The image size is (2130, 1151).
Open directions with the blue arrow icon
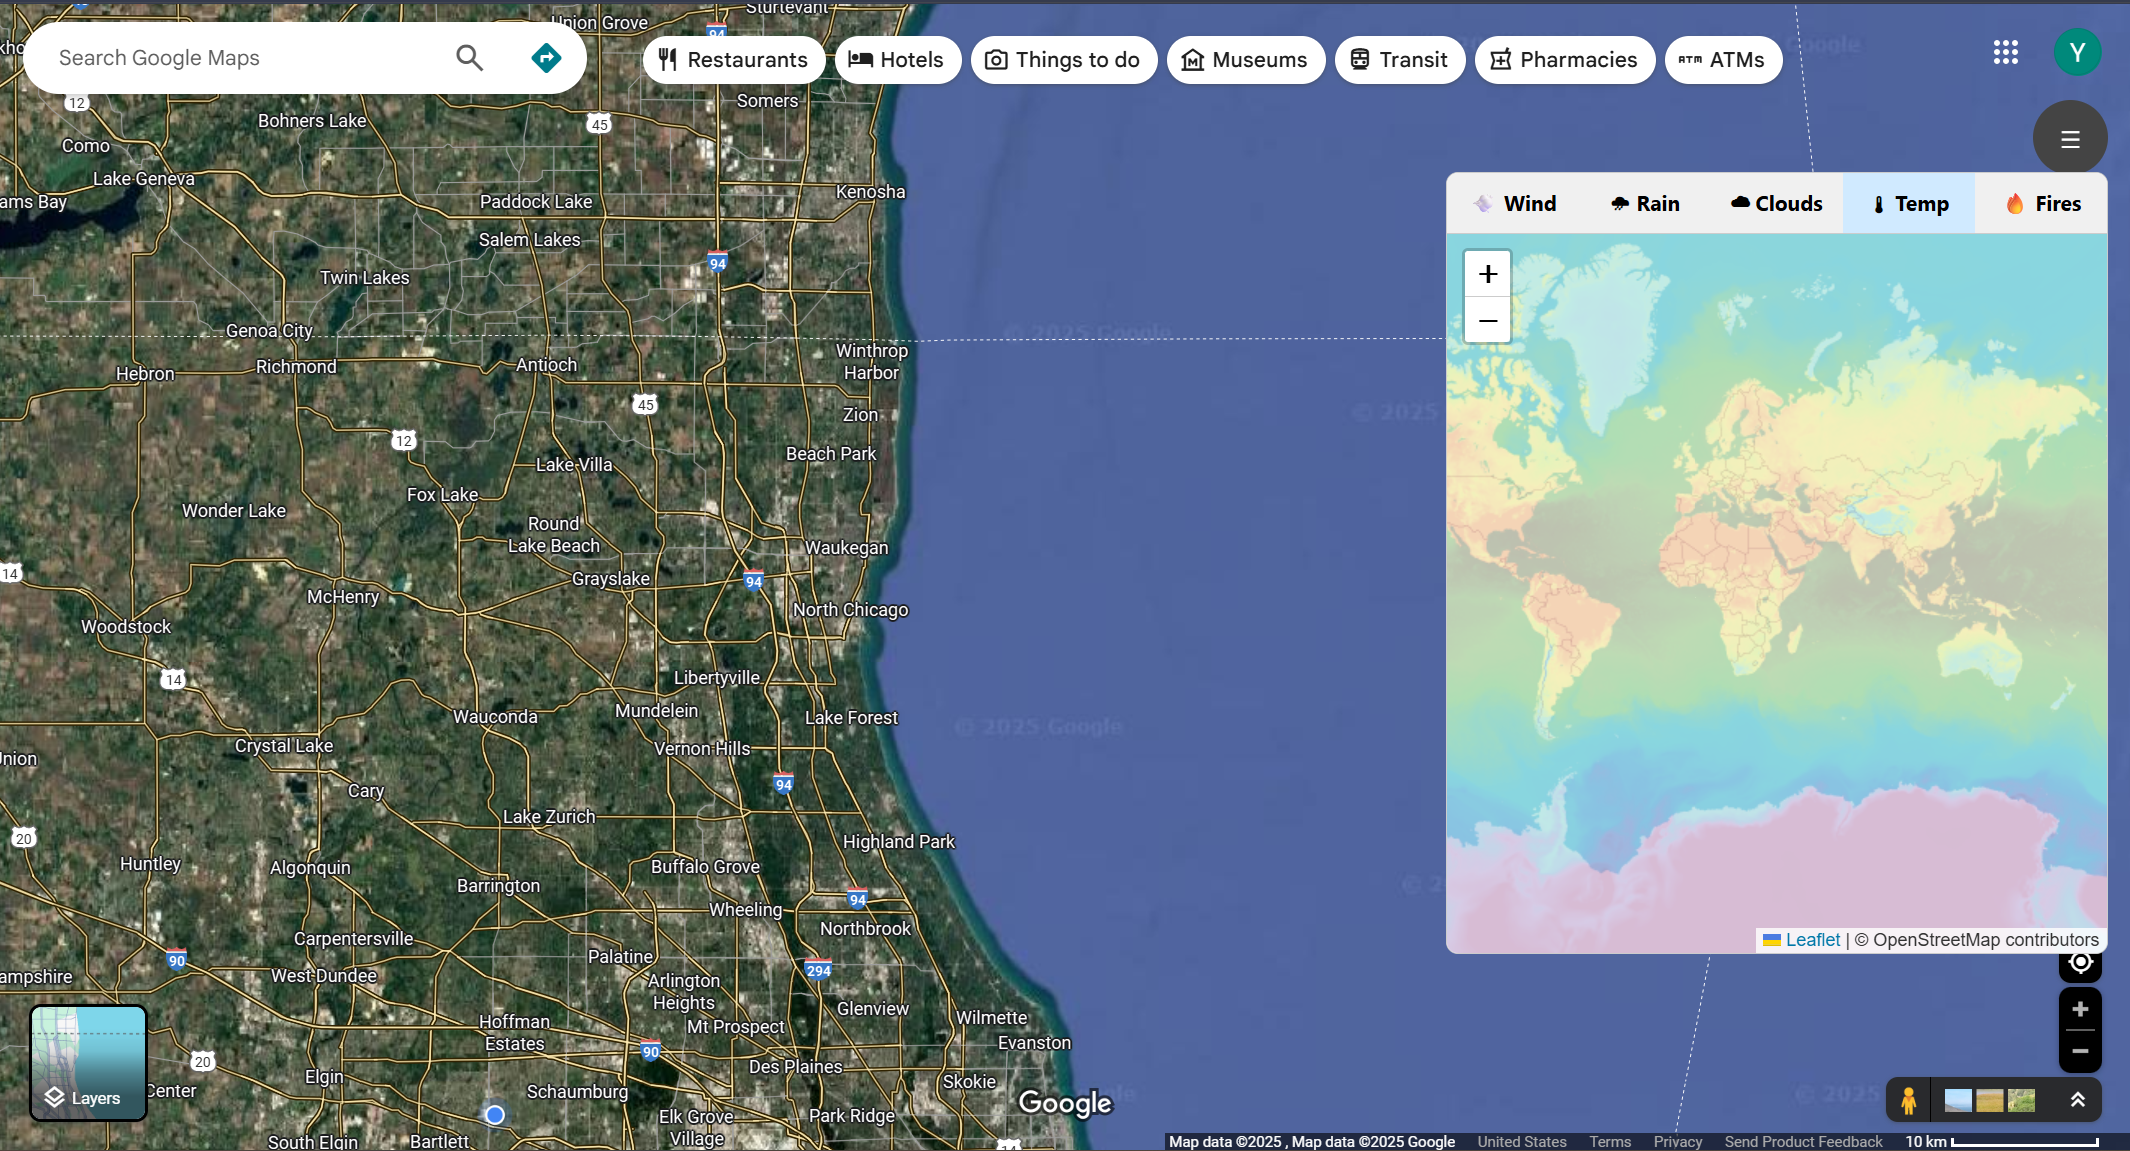546,58
